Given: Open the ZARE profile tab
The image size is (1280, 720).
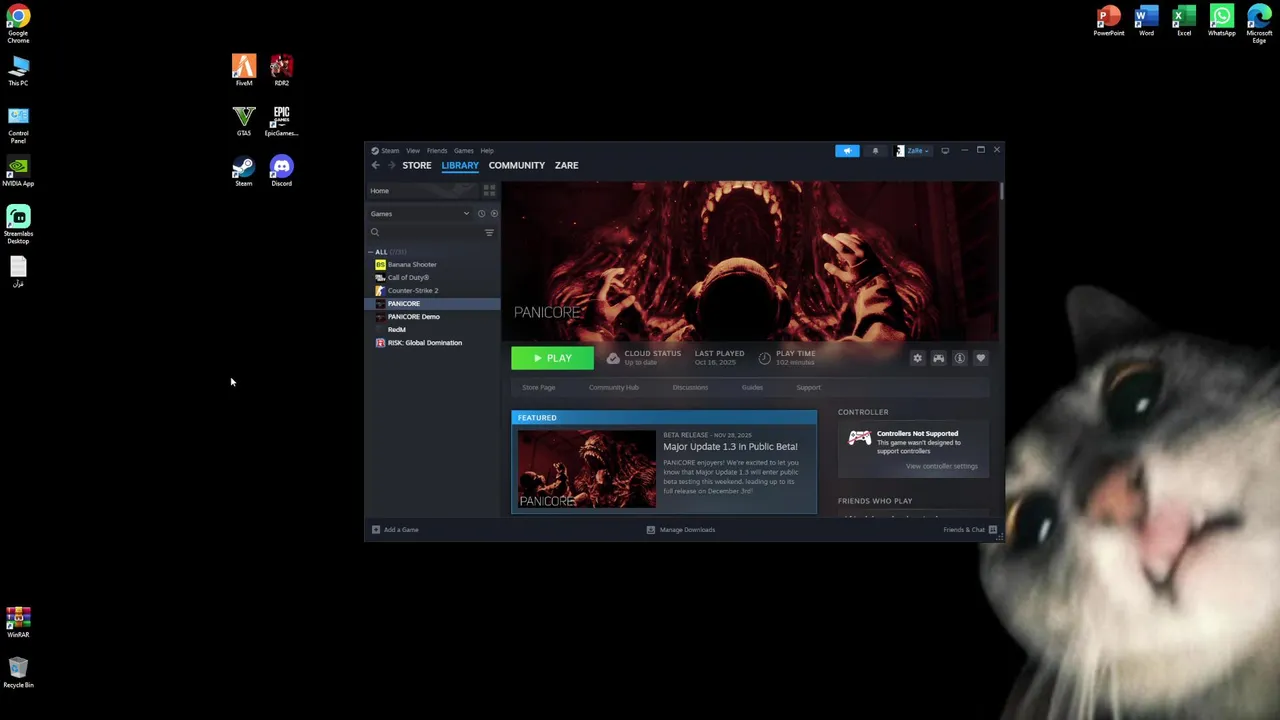Looking at the screenshot, I should 567,165.
